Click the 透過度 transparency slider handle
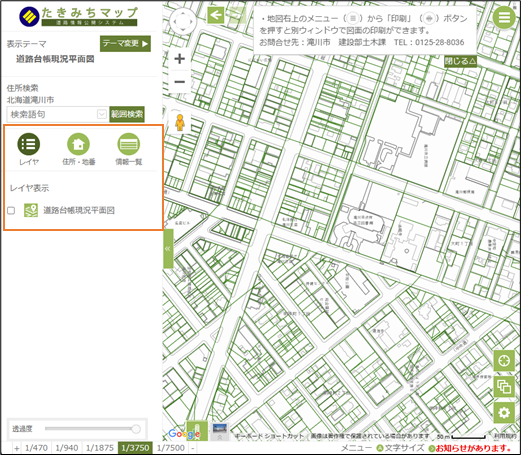Image resolution: width=521 pixels, height=455 pixels. pos(136,429)
